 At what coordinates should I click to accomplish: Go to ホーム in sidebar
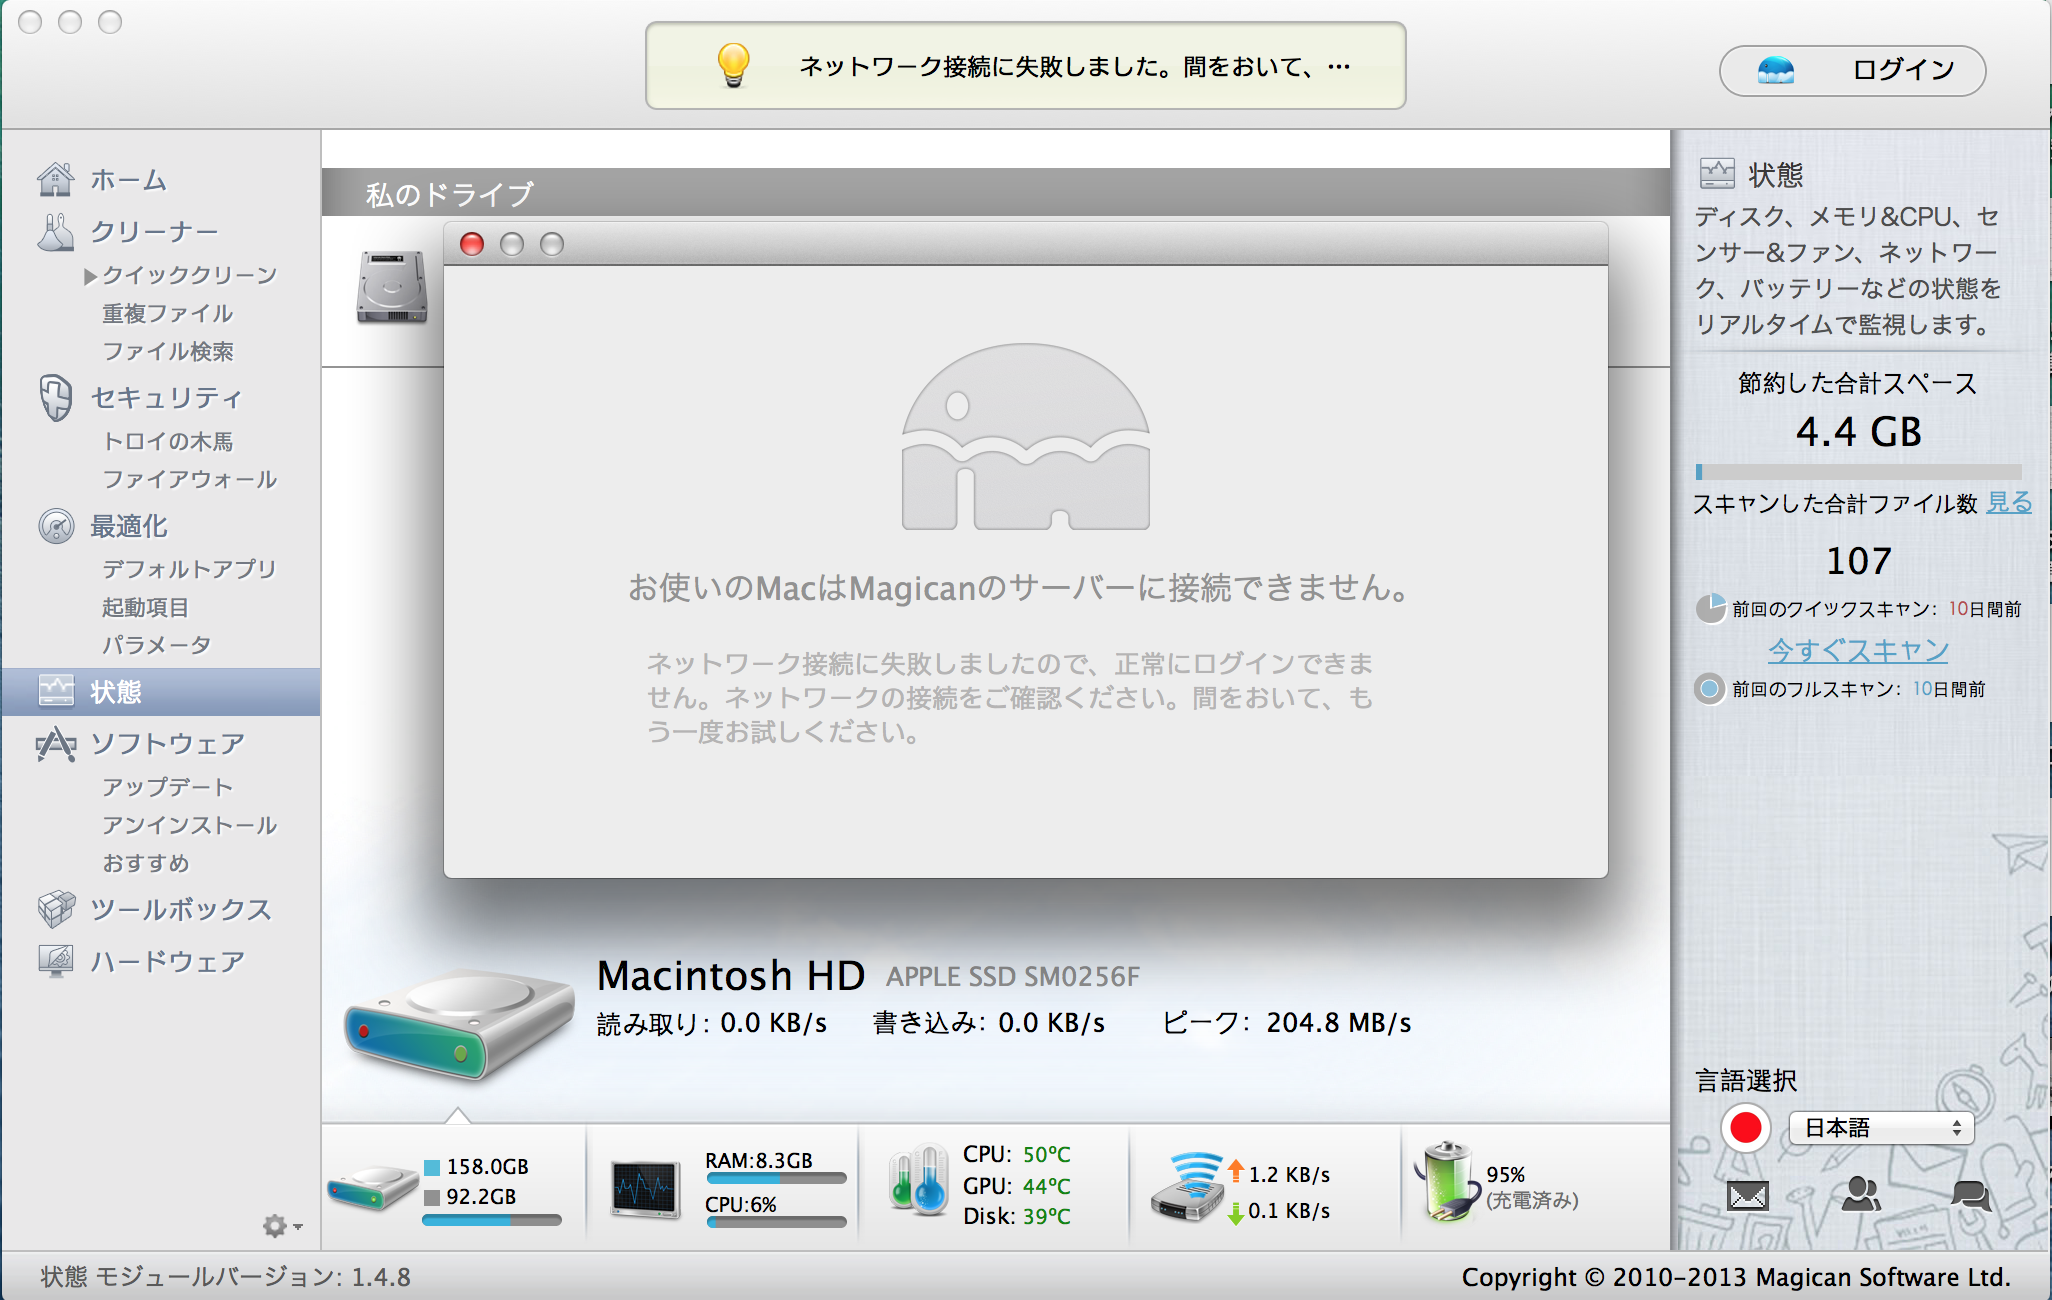(128, 180)
